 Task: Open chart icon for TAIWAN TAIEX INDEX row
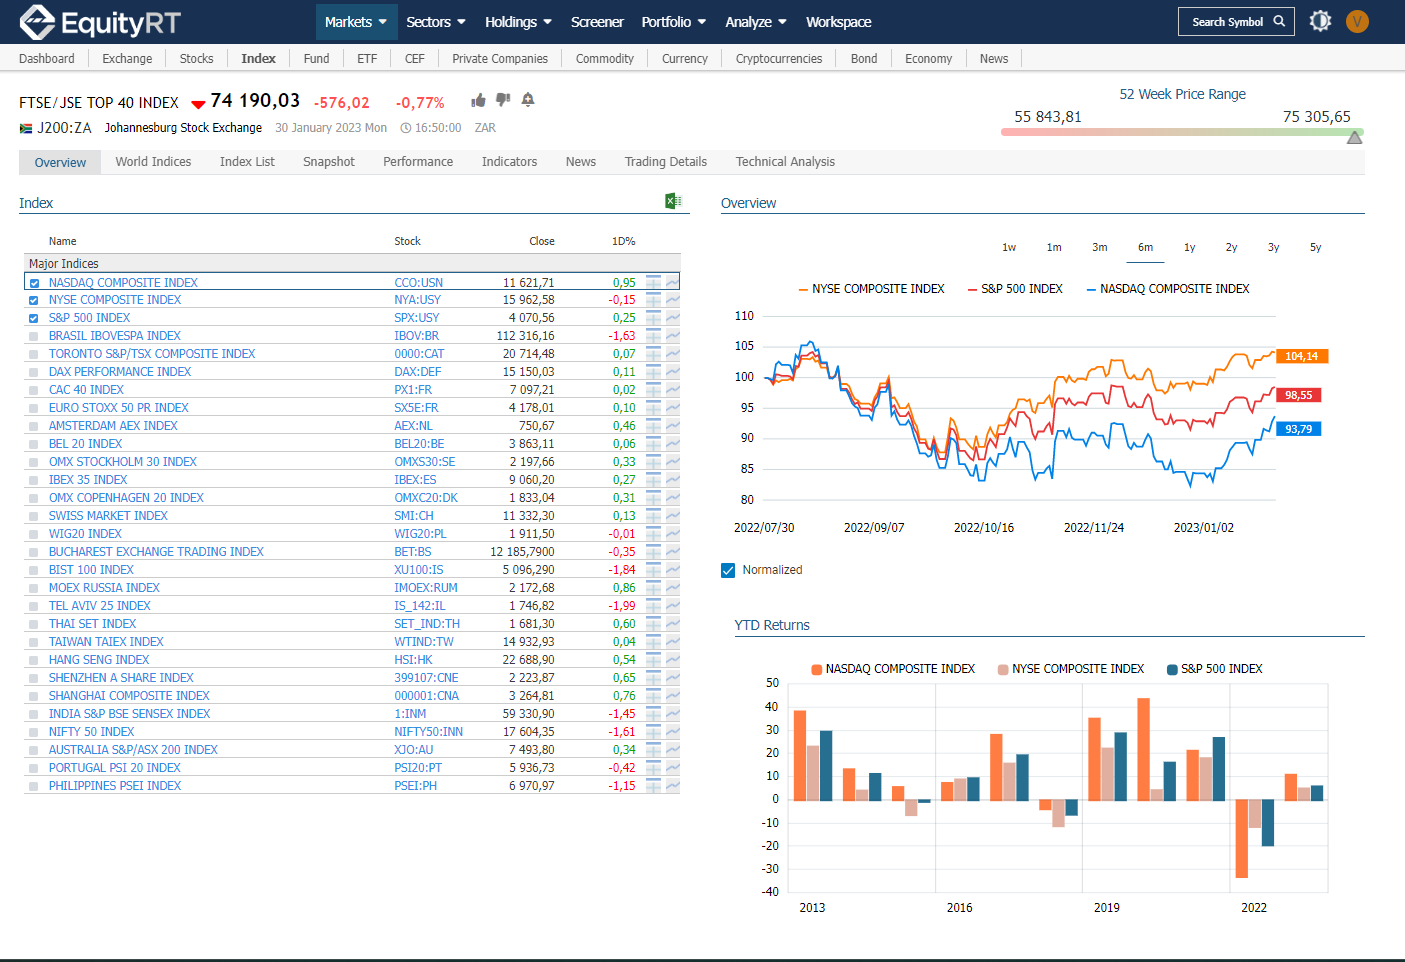click(x=673, y=642)
